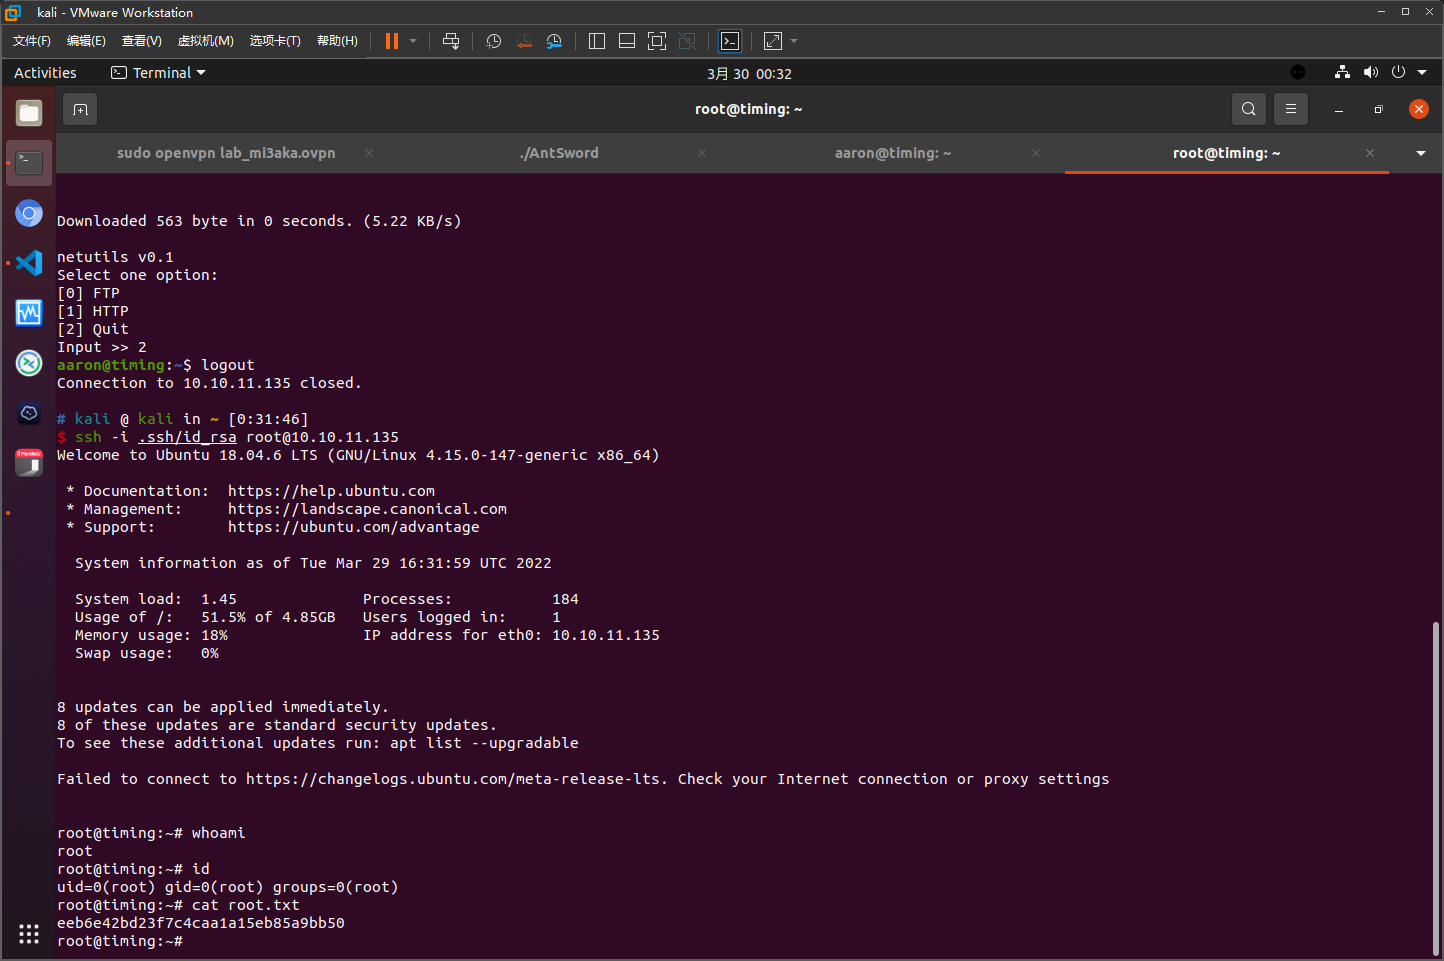The height and width of the screenshot is (961, 1444).
Task: Toggle the VMware library sidebar view
Action: tap(597, 41)
